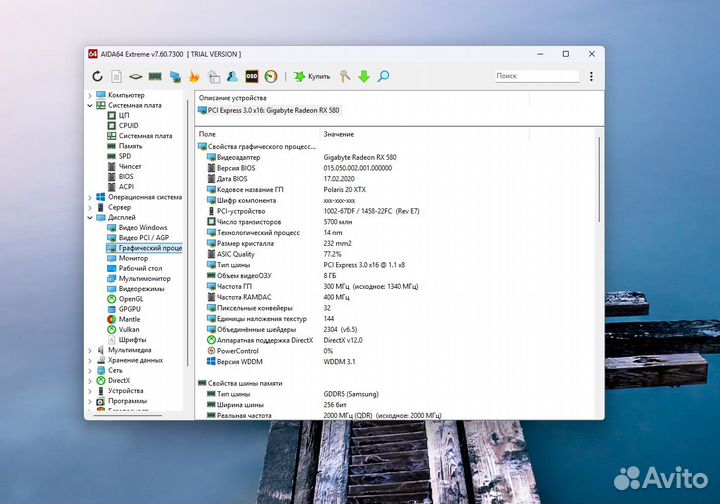Launch the OSD panel icon

251,76
